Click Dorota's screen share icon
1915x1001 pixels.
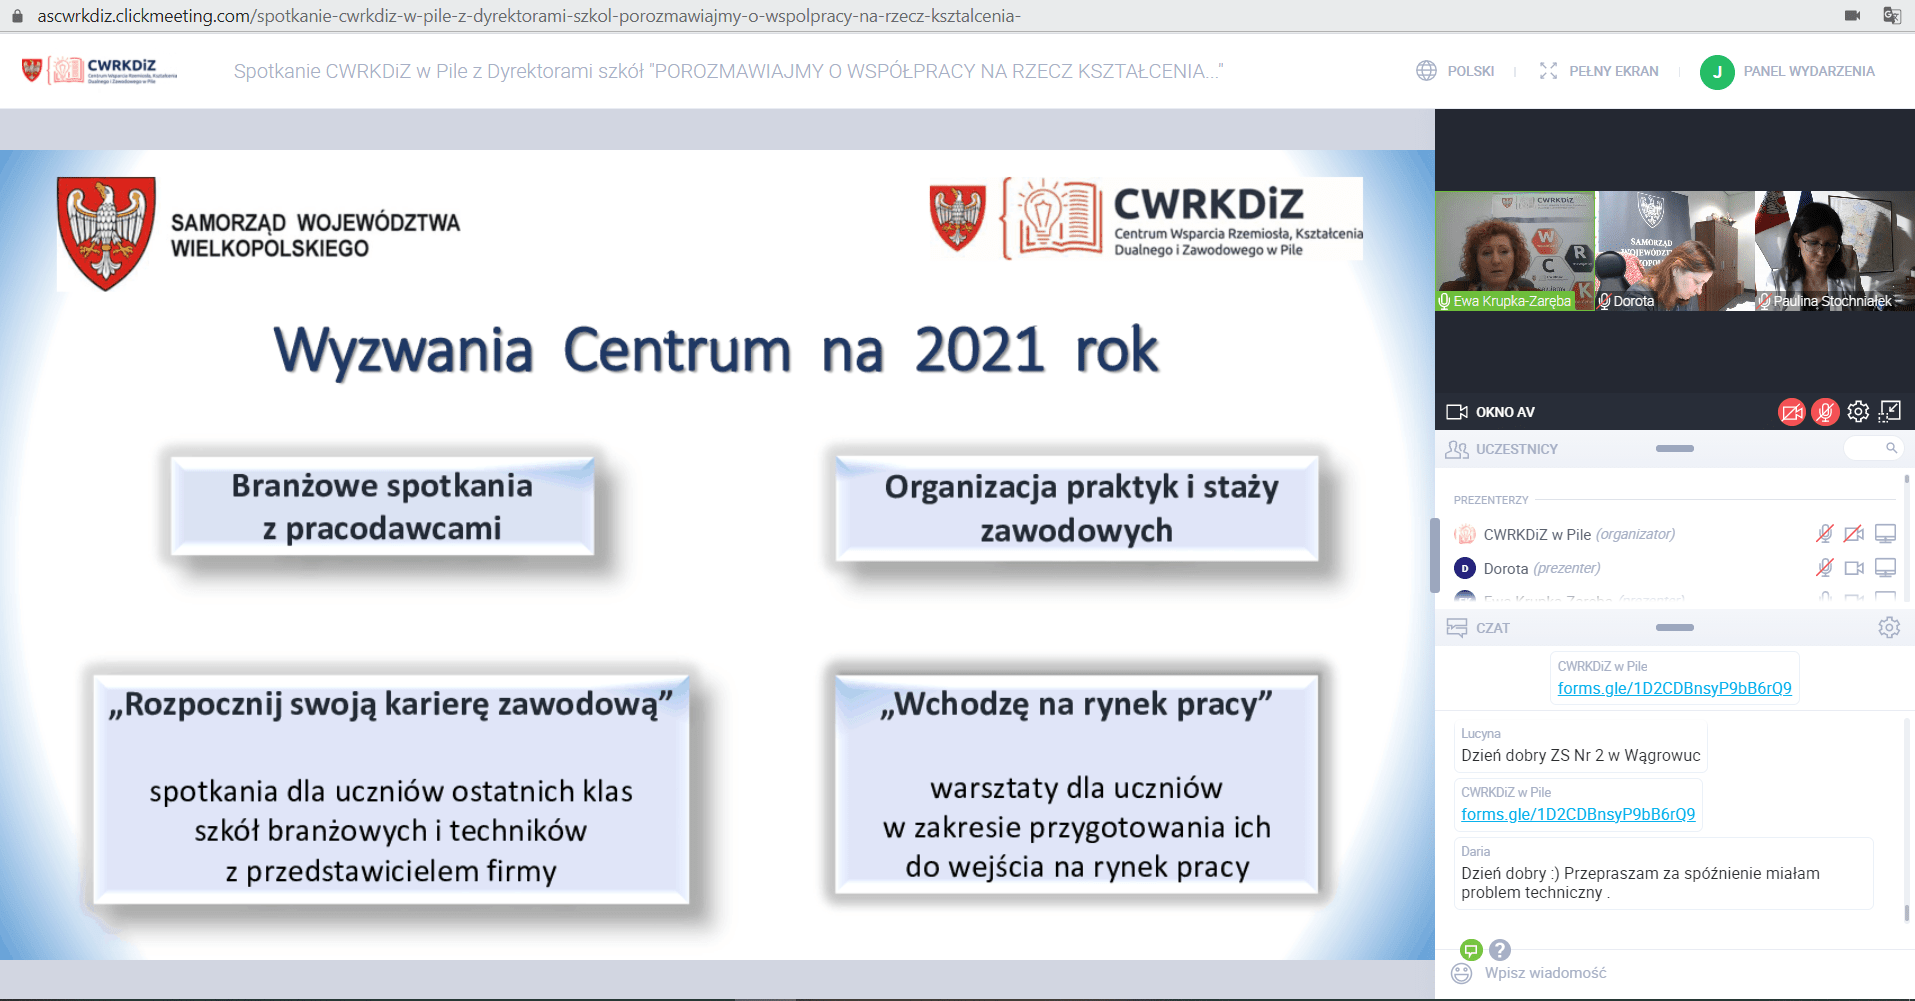pyautogui.click(x=1885, y=568)
